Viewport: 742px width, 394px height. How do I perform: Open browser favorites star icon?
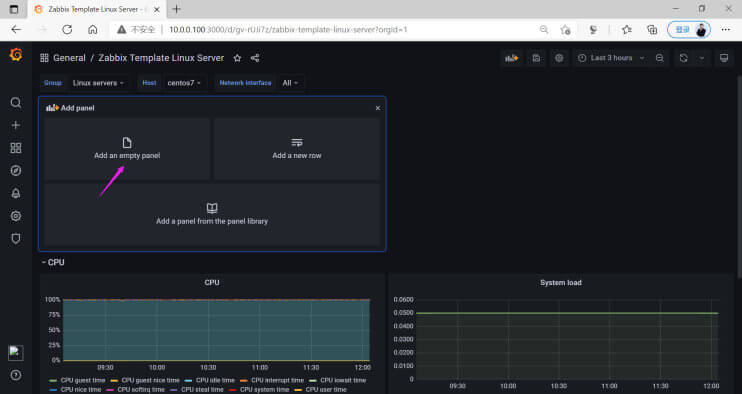627,30
